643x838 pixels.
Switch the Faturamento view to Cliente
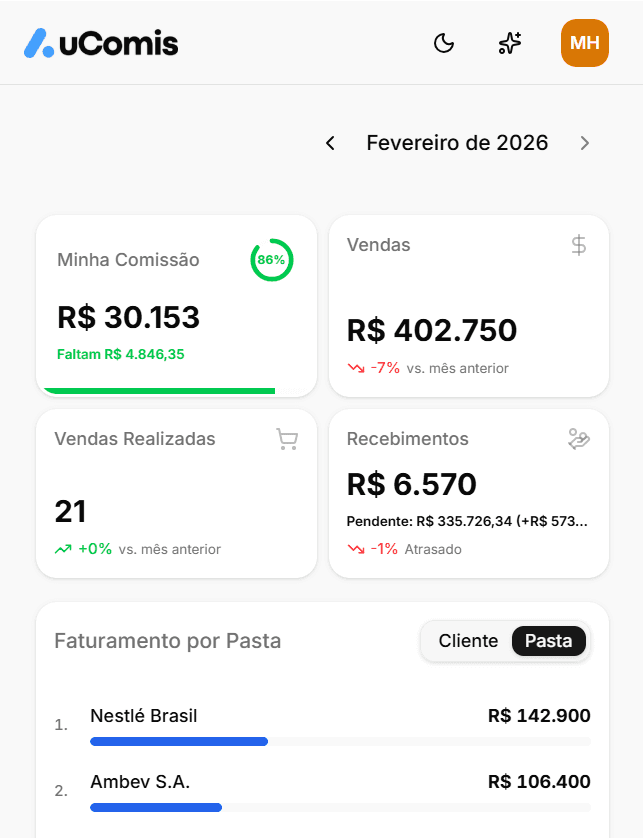click(x=468, y=641)
